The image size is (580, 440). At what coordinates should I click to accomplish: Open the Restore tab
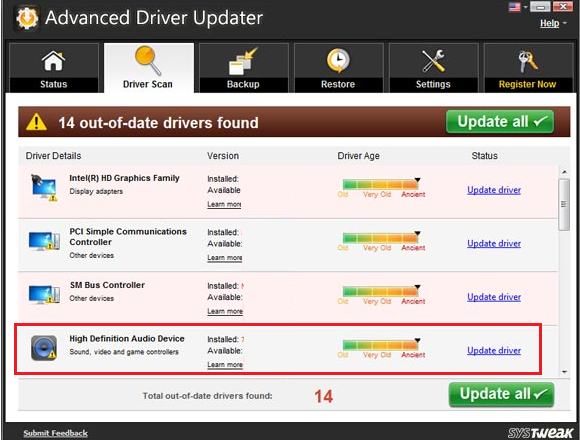(339, 68)
